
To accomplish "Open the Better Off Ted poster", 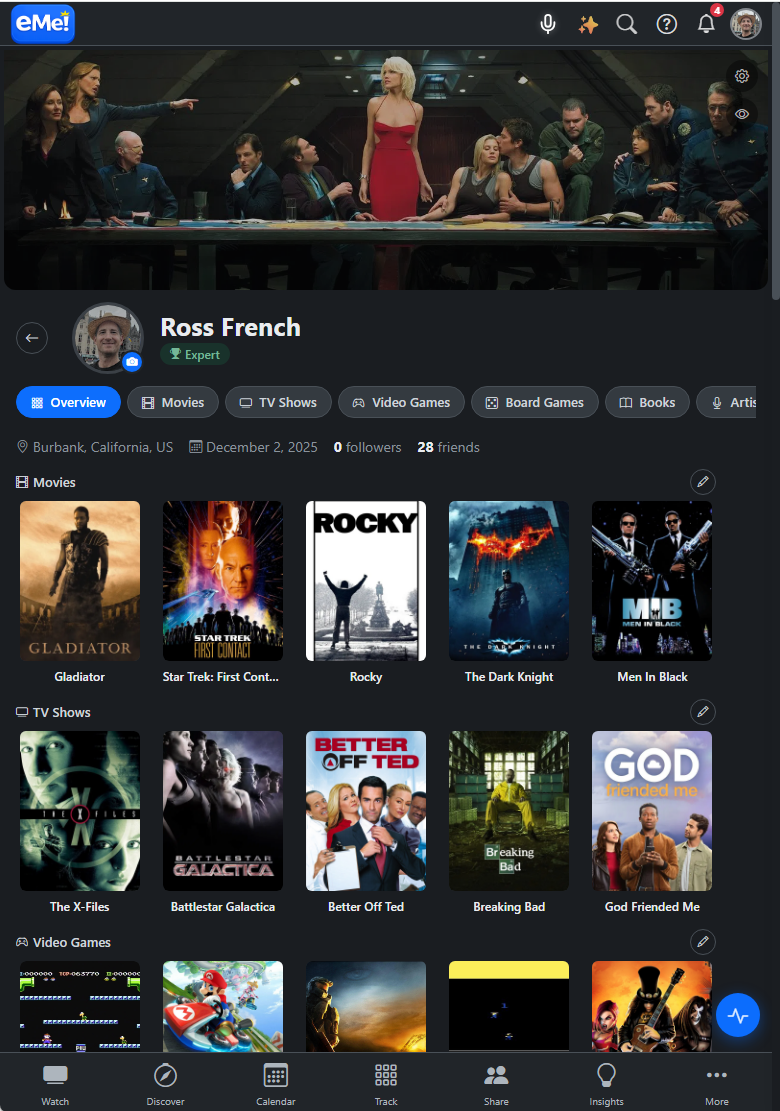I will (x=366, y=811).
